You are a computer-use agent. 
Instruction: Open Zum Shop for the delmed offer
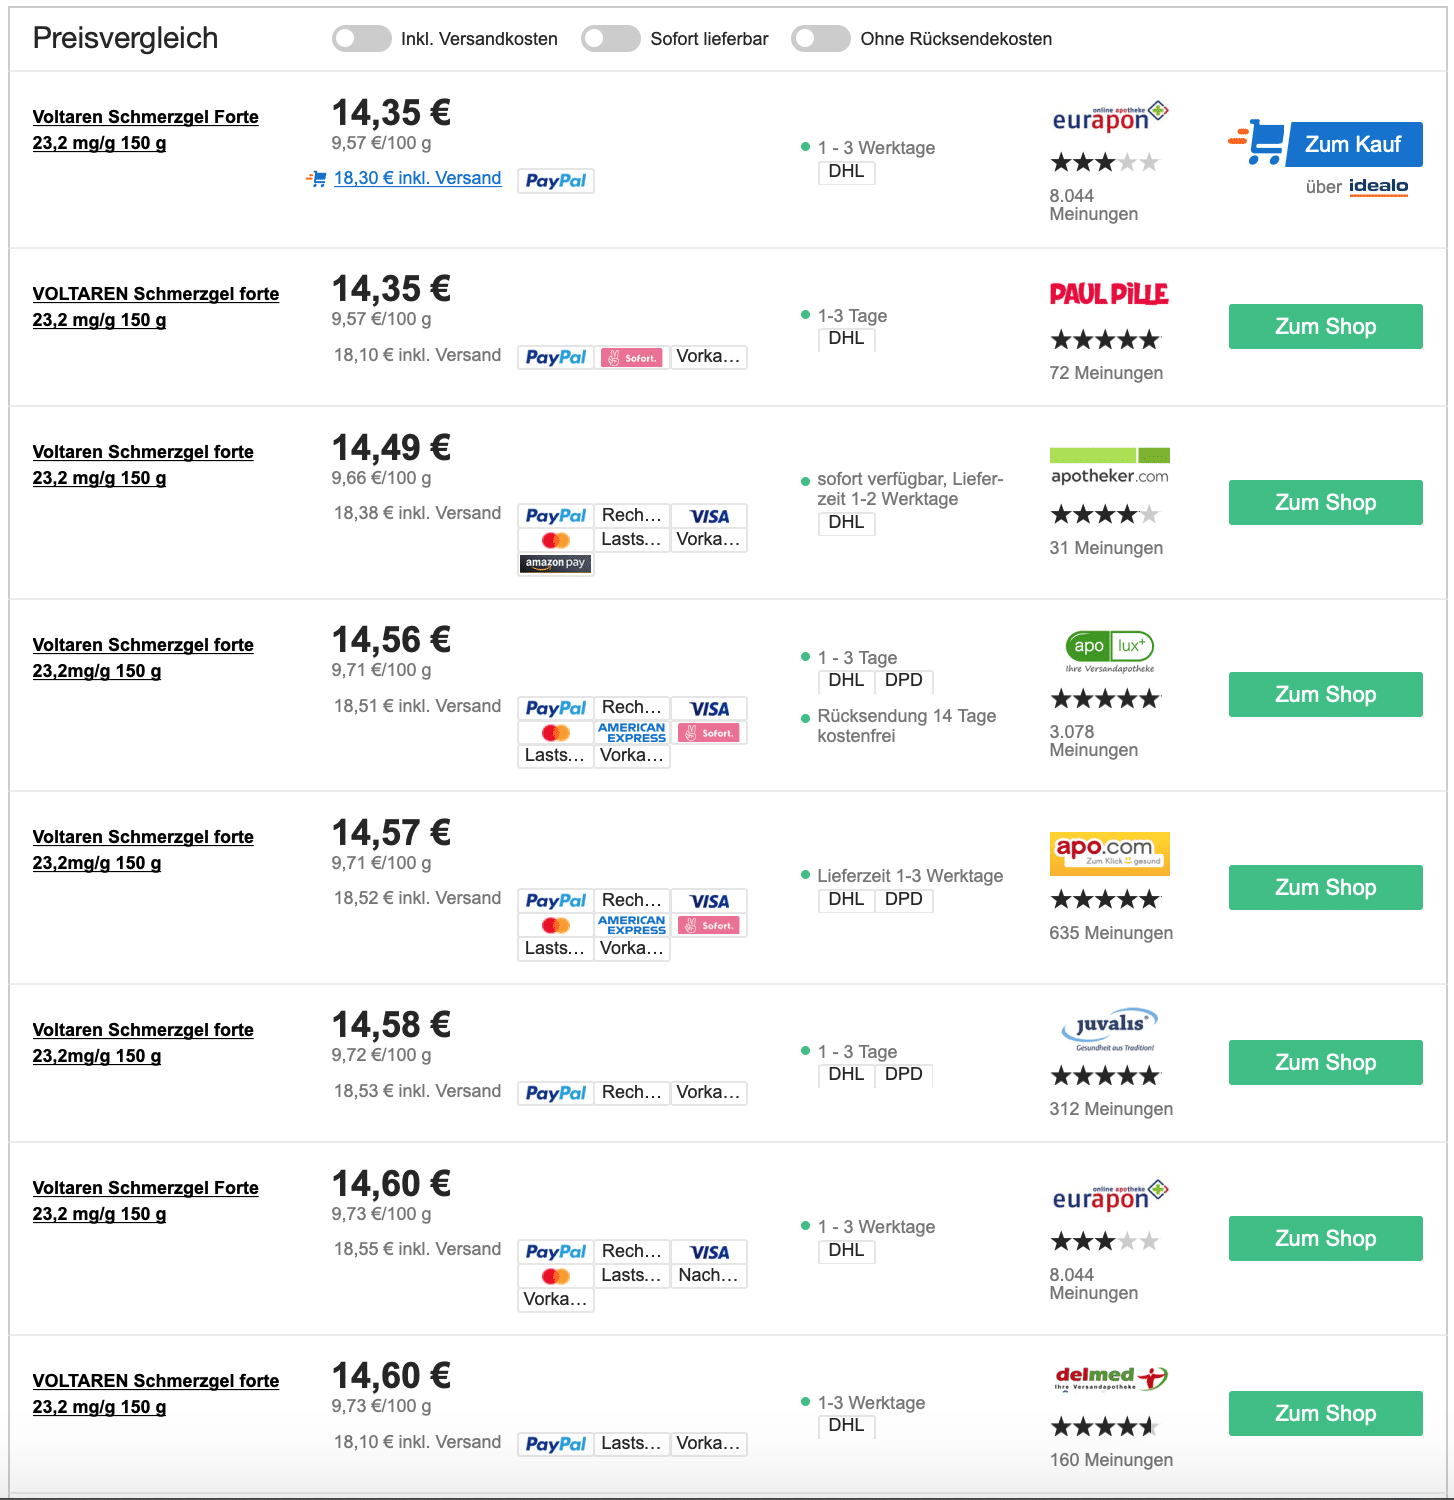point(1326,1414)
